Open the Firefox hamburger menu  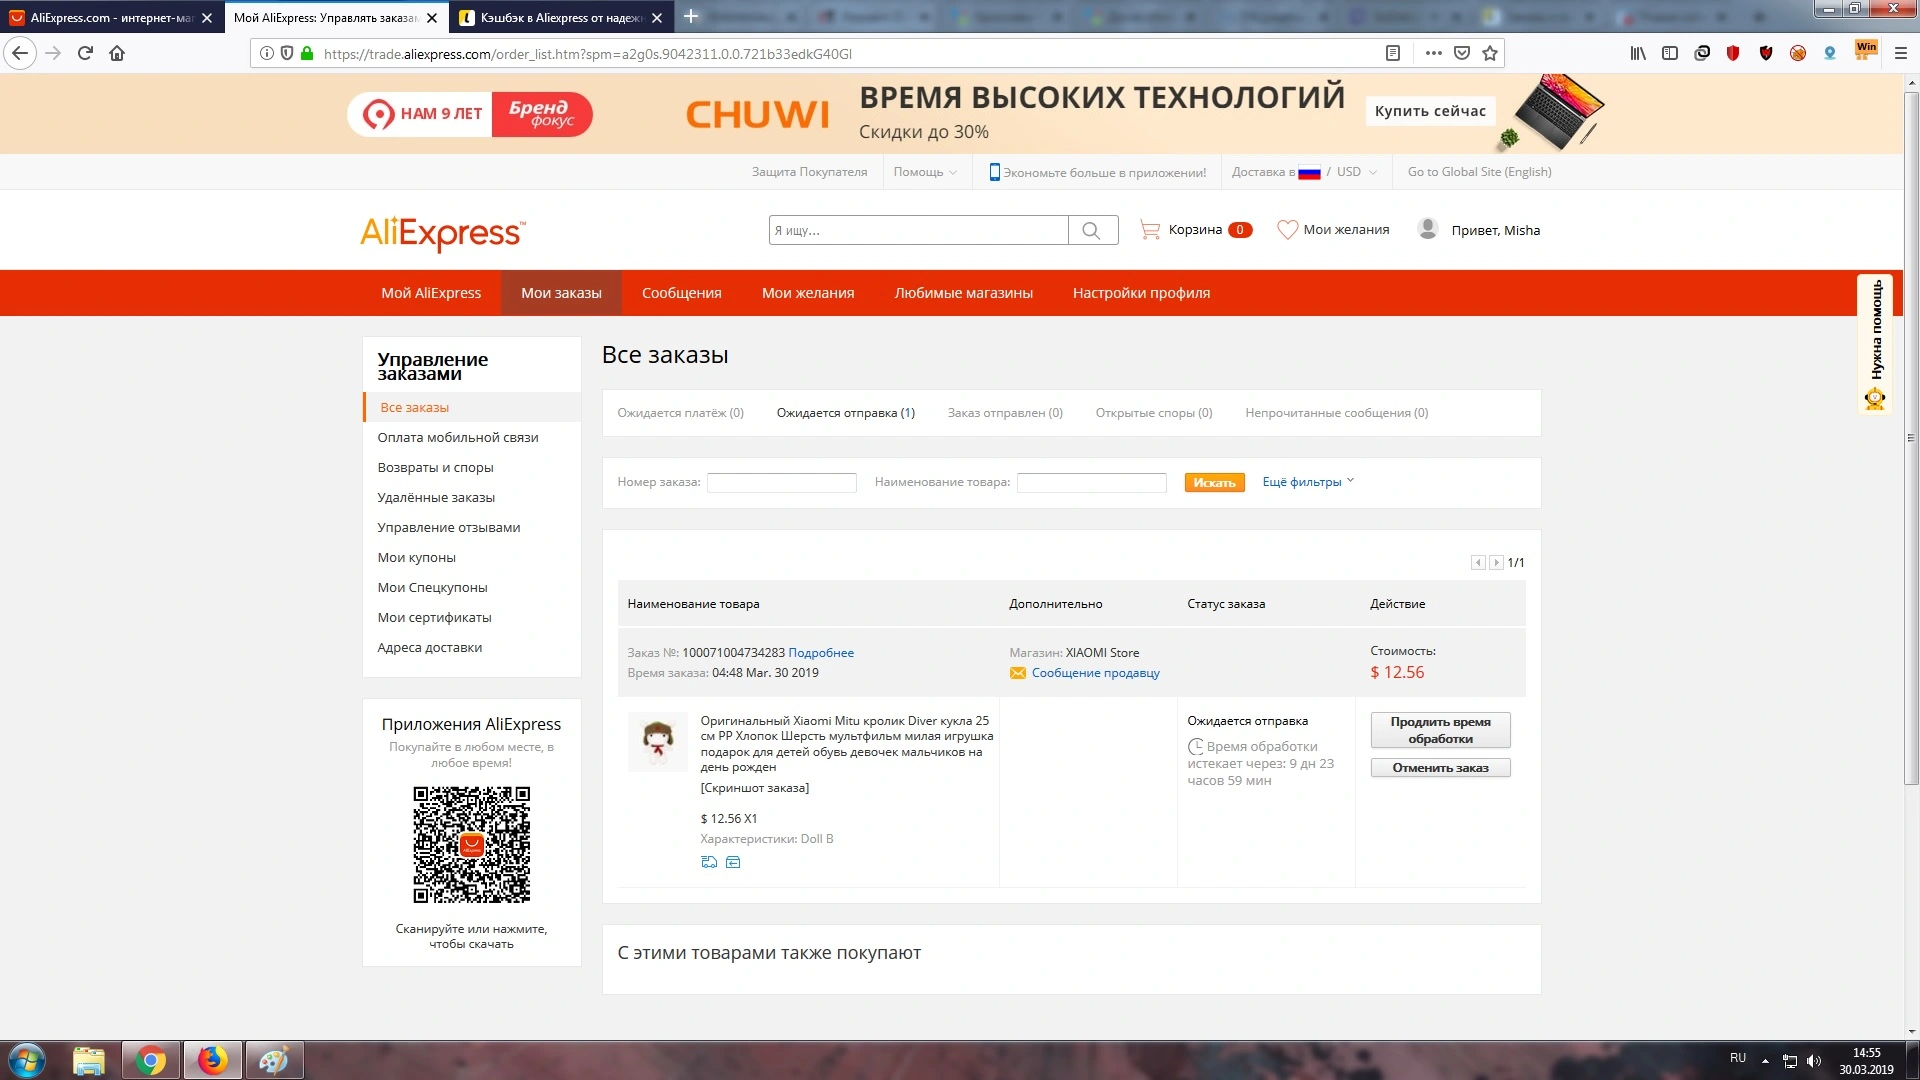tap(1901, 54)
